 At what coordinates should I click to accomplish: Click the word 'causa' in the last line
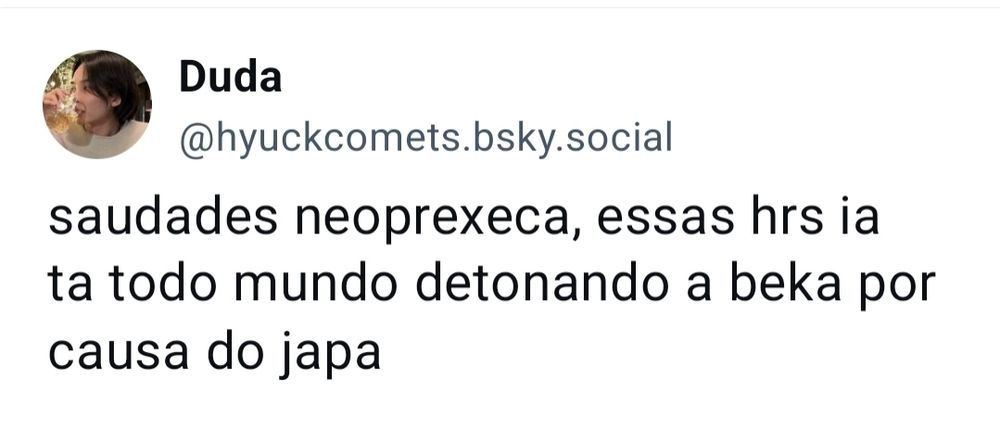pyautogui.click(x=118, y=356)
